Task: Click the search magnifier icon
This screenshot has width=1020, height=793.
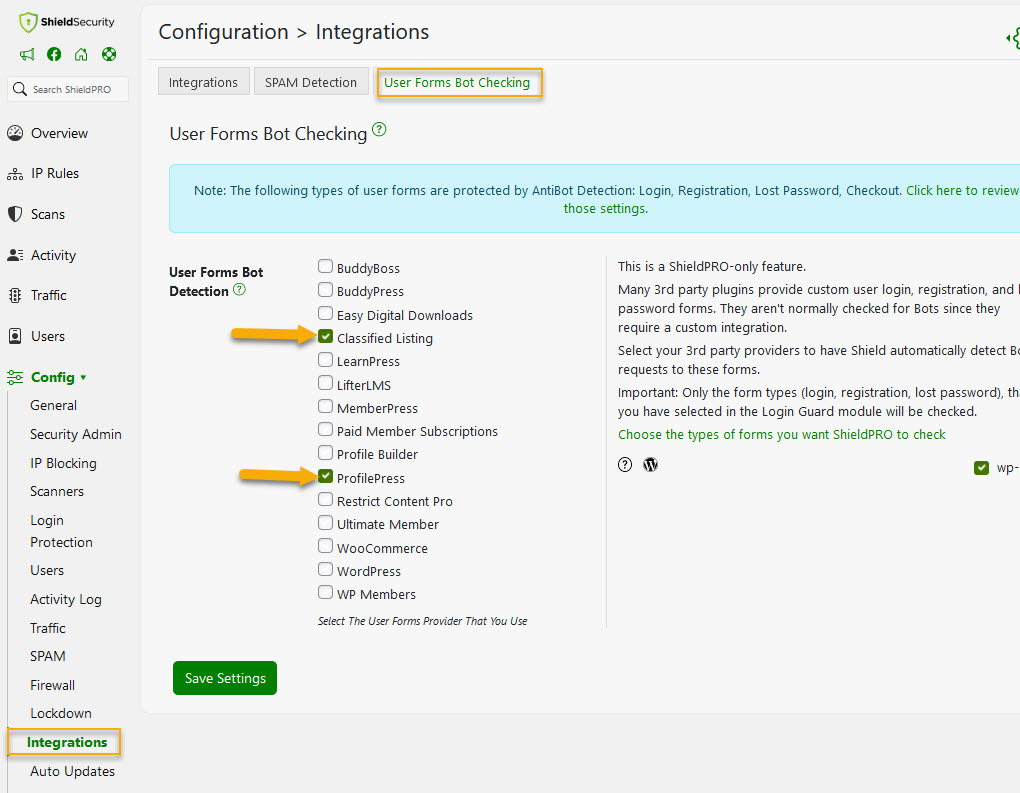Action: click(20, 88)
